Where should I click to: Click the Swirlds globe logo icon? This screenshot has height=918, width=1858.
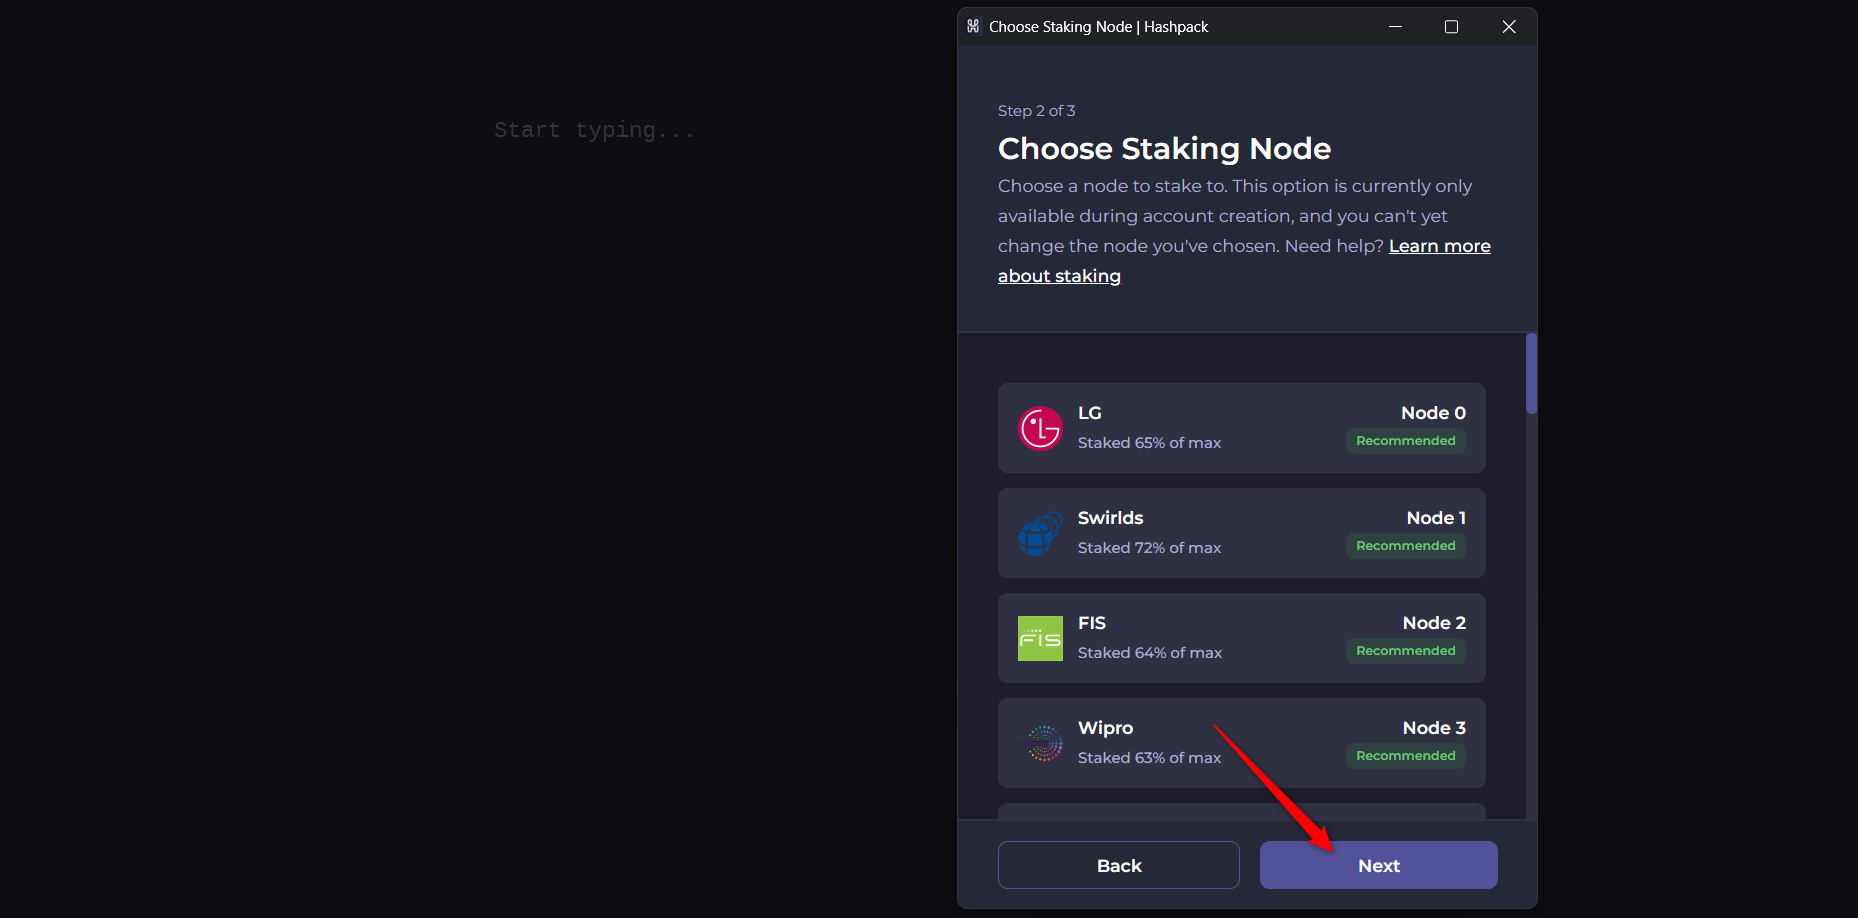1040,533
